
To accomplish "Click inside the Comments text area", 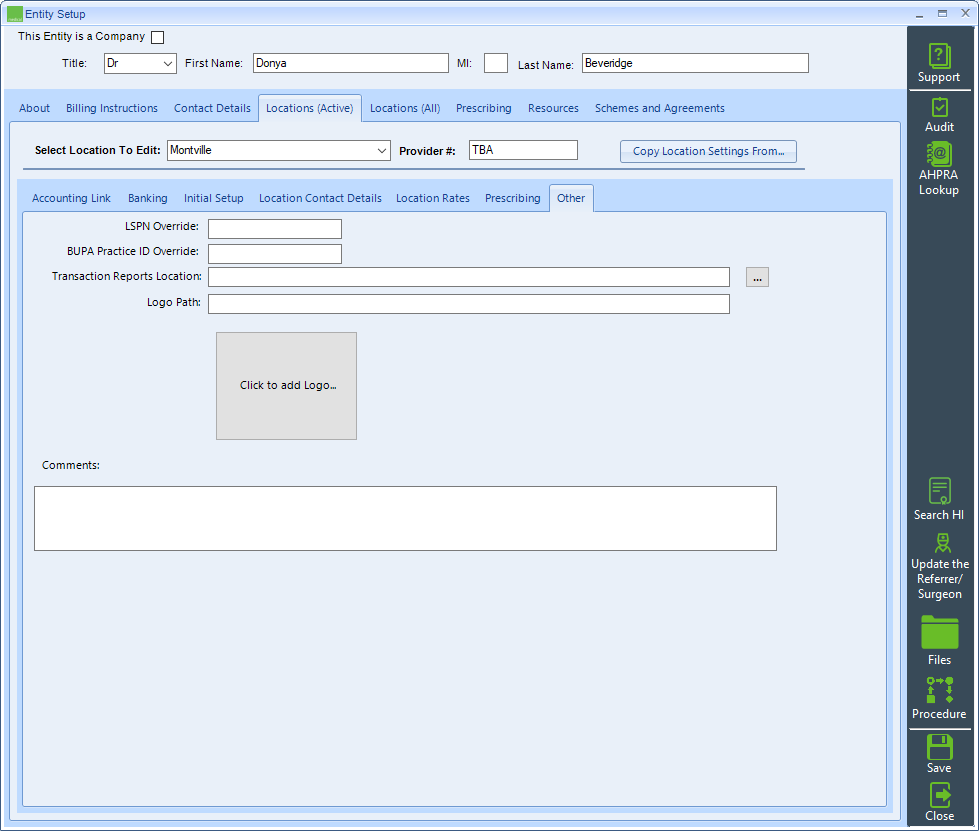I will click(x=405, y=519).
